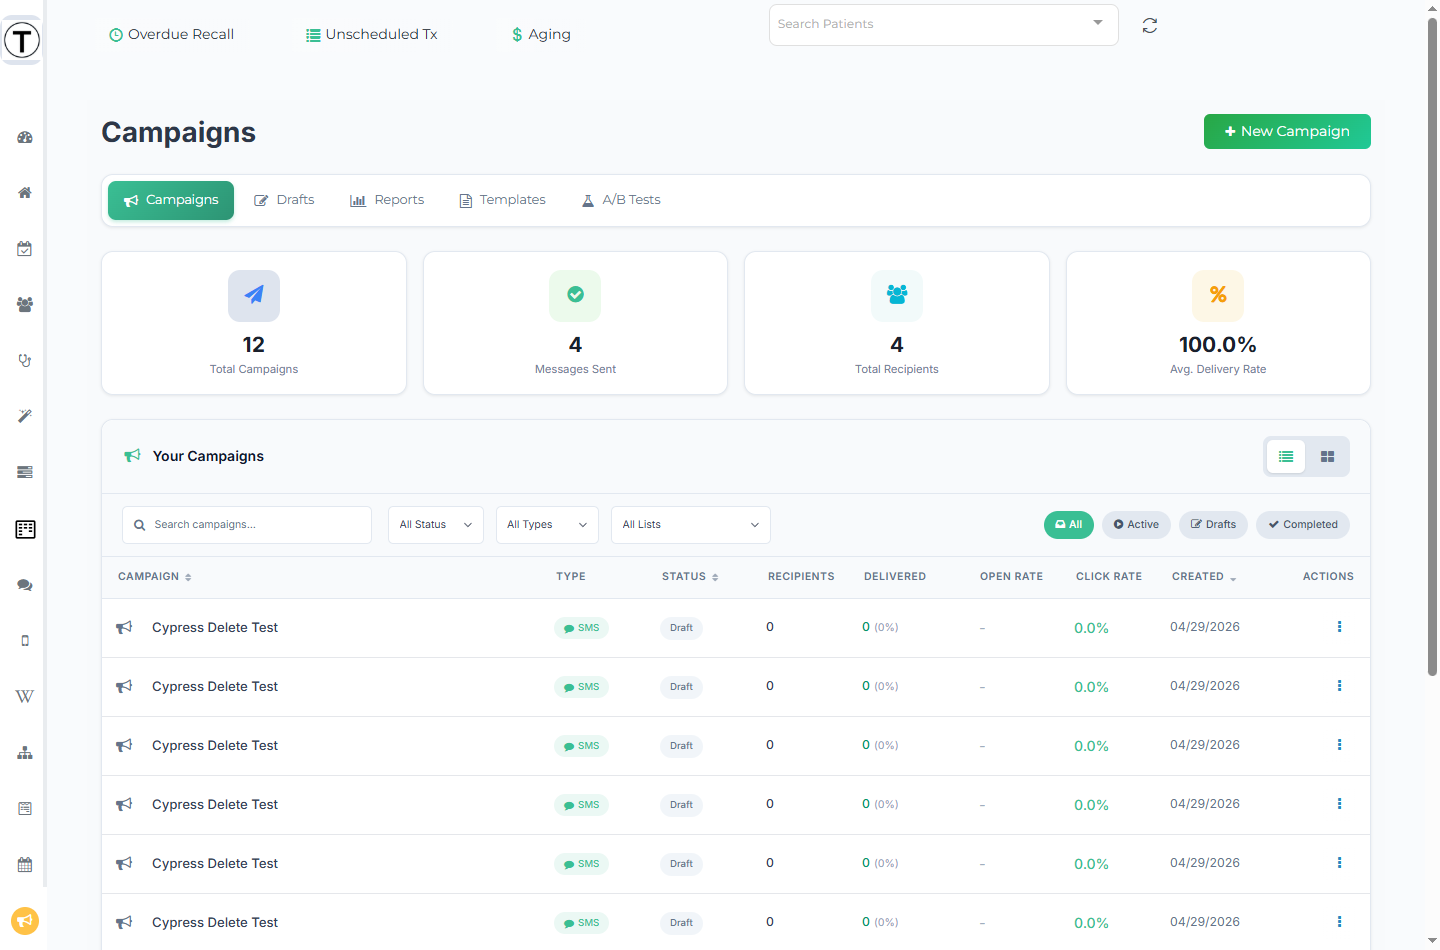Viewport: 1440px width, 950px height.
Task: Click the New Campaign button
Action: point(1287,131)
